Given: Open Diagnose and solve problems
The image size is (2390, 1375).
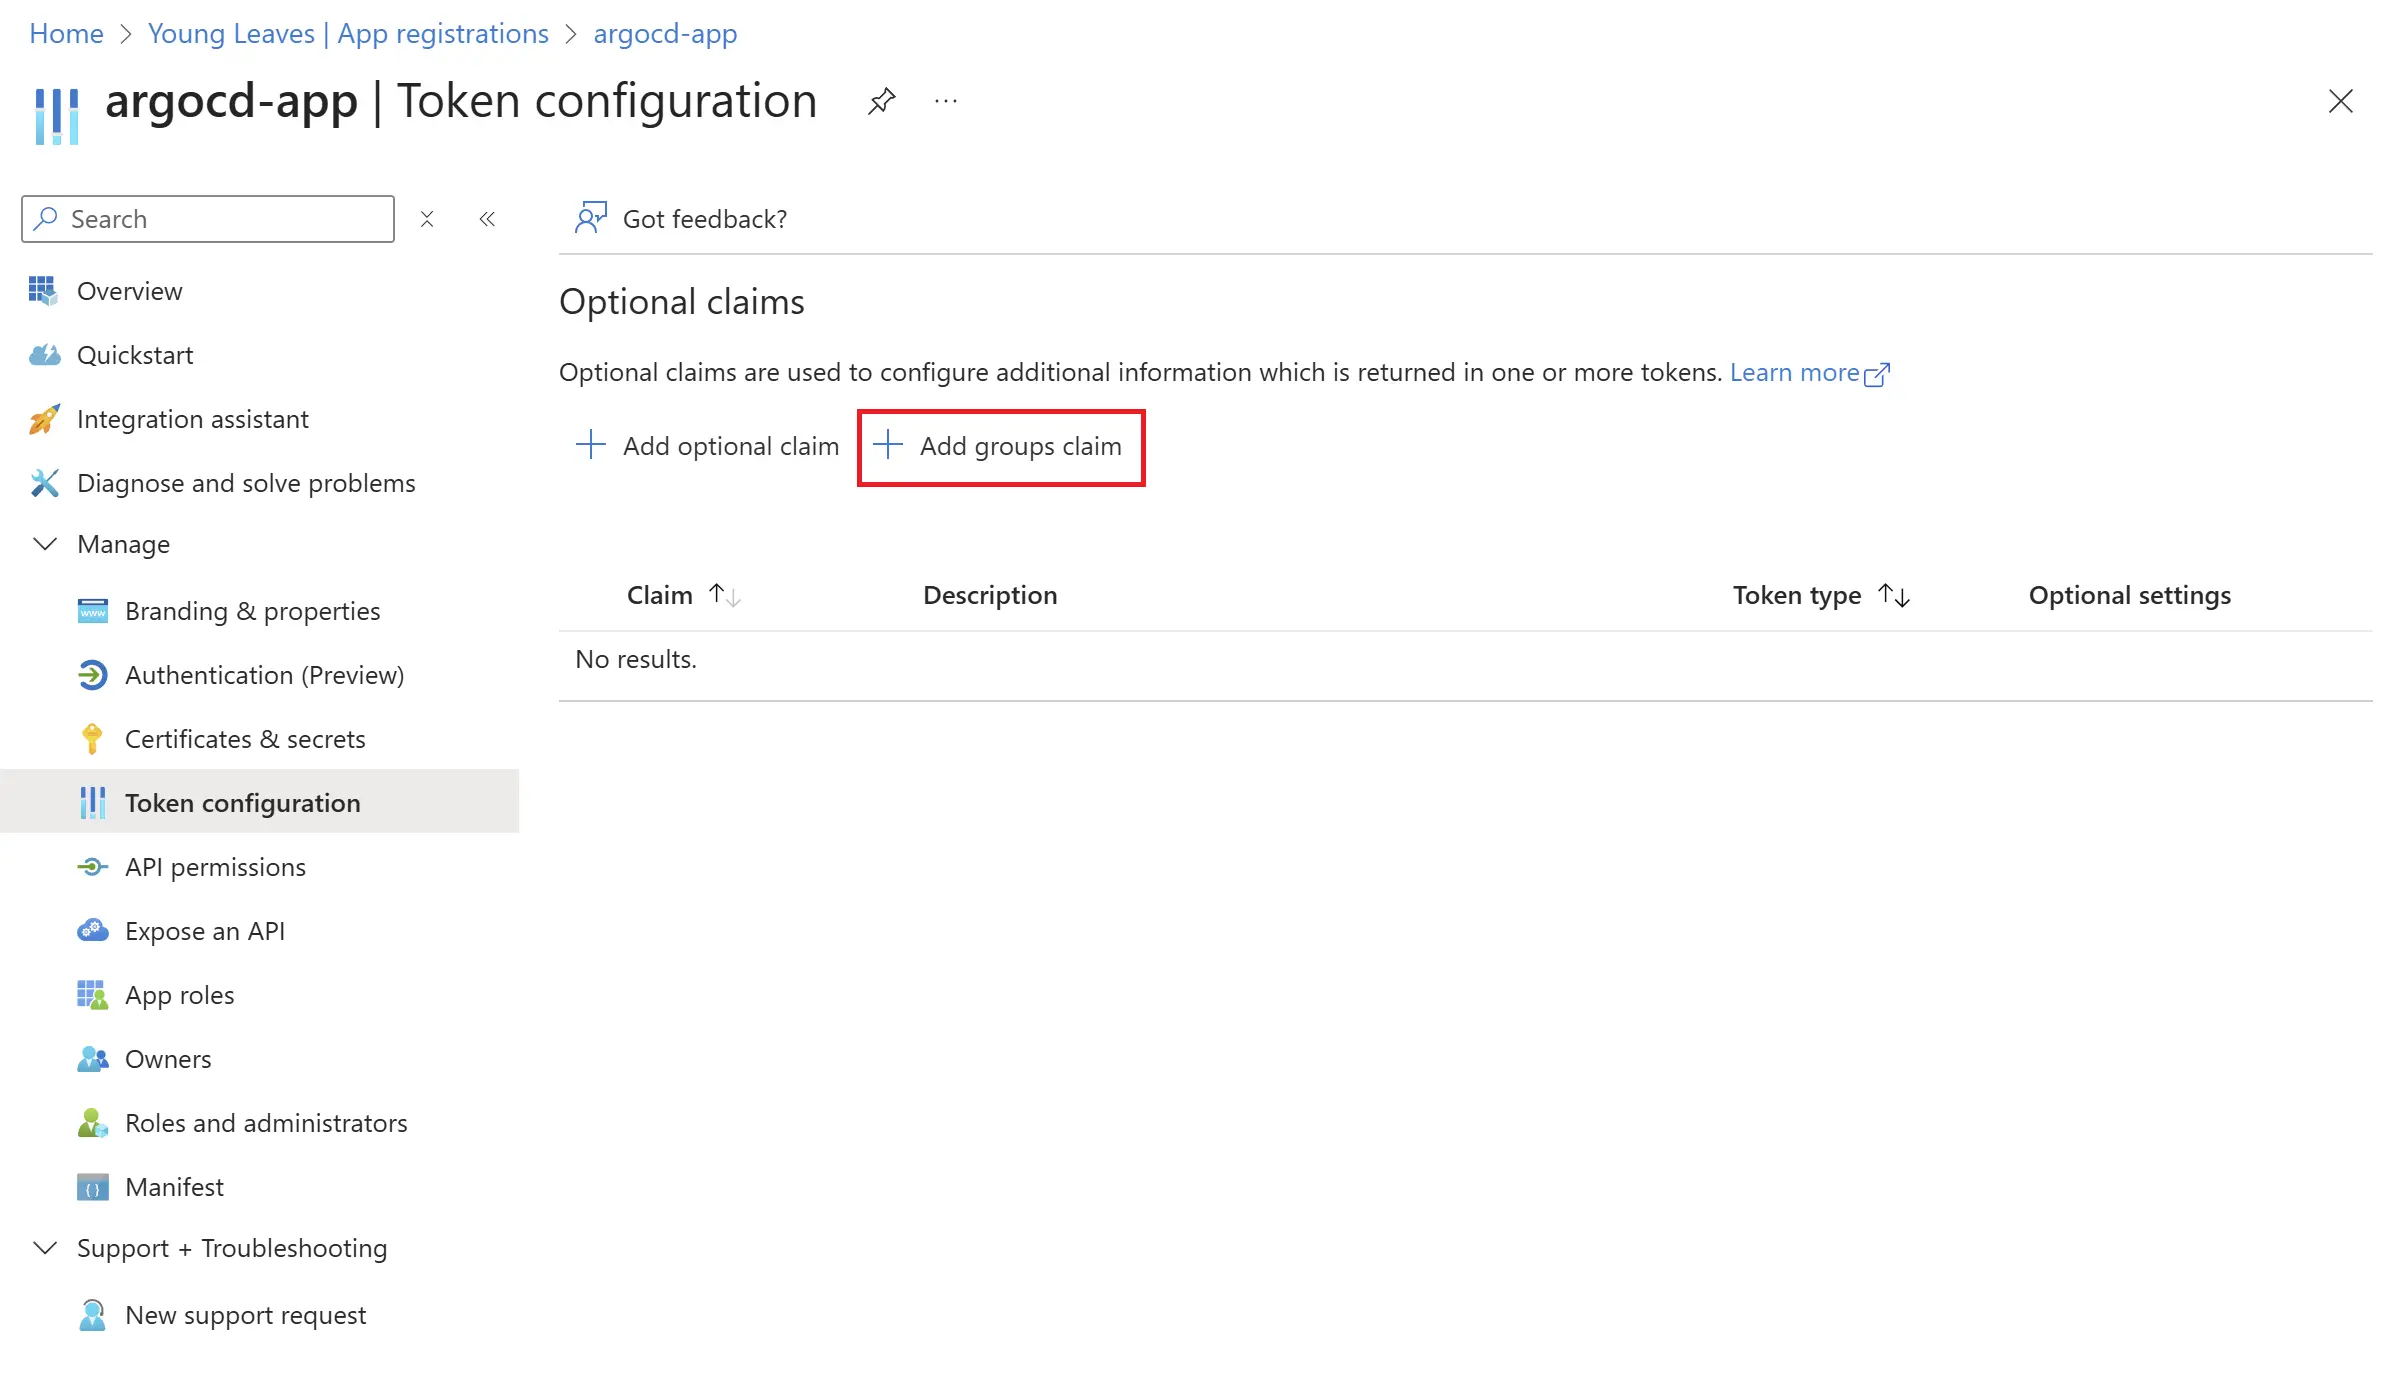Looking at the screenshot, I should [246, 483].
